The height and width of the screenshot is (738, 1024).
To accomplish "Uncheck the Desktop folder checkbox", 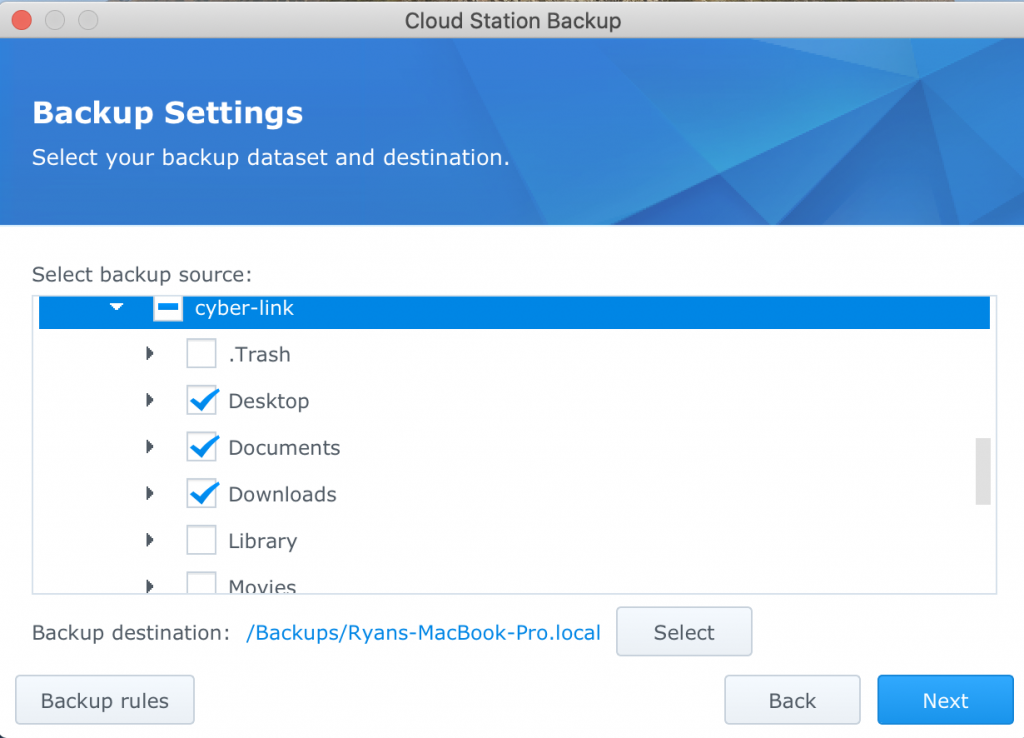I will click(201, 400).
